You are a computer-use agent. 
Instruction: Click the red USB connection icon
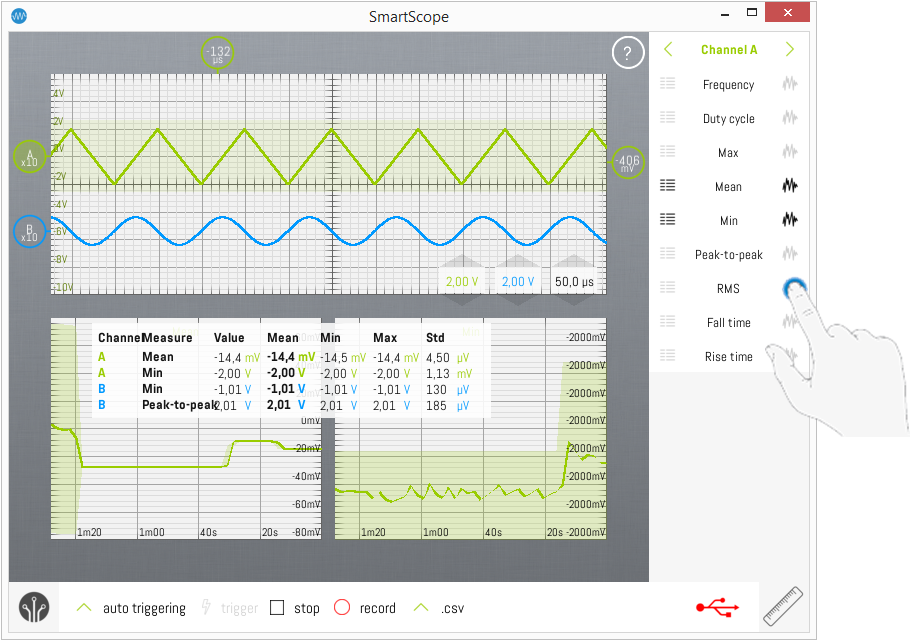pyautogui.click(x=718, y=607)
